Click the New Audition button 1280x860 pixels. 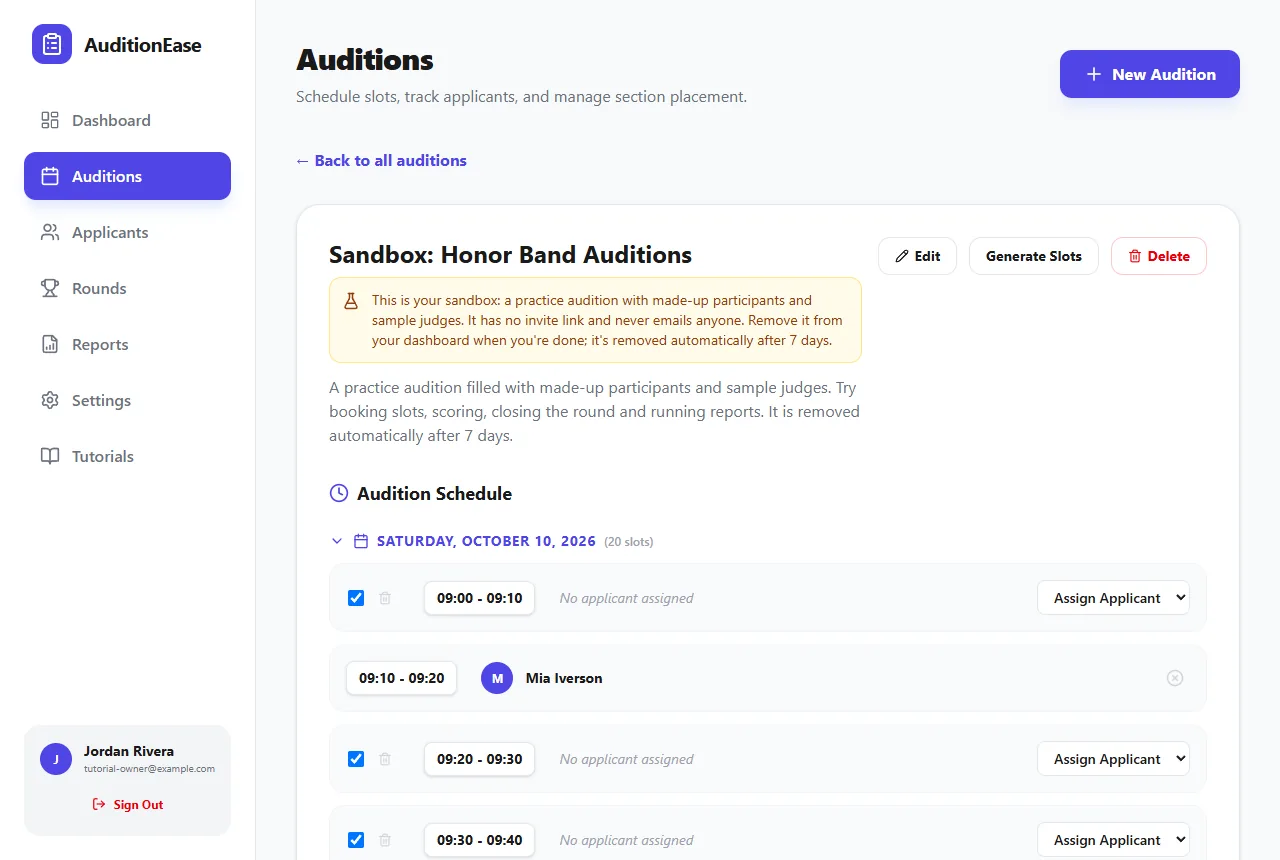coord(1150,74)
